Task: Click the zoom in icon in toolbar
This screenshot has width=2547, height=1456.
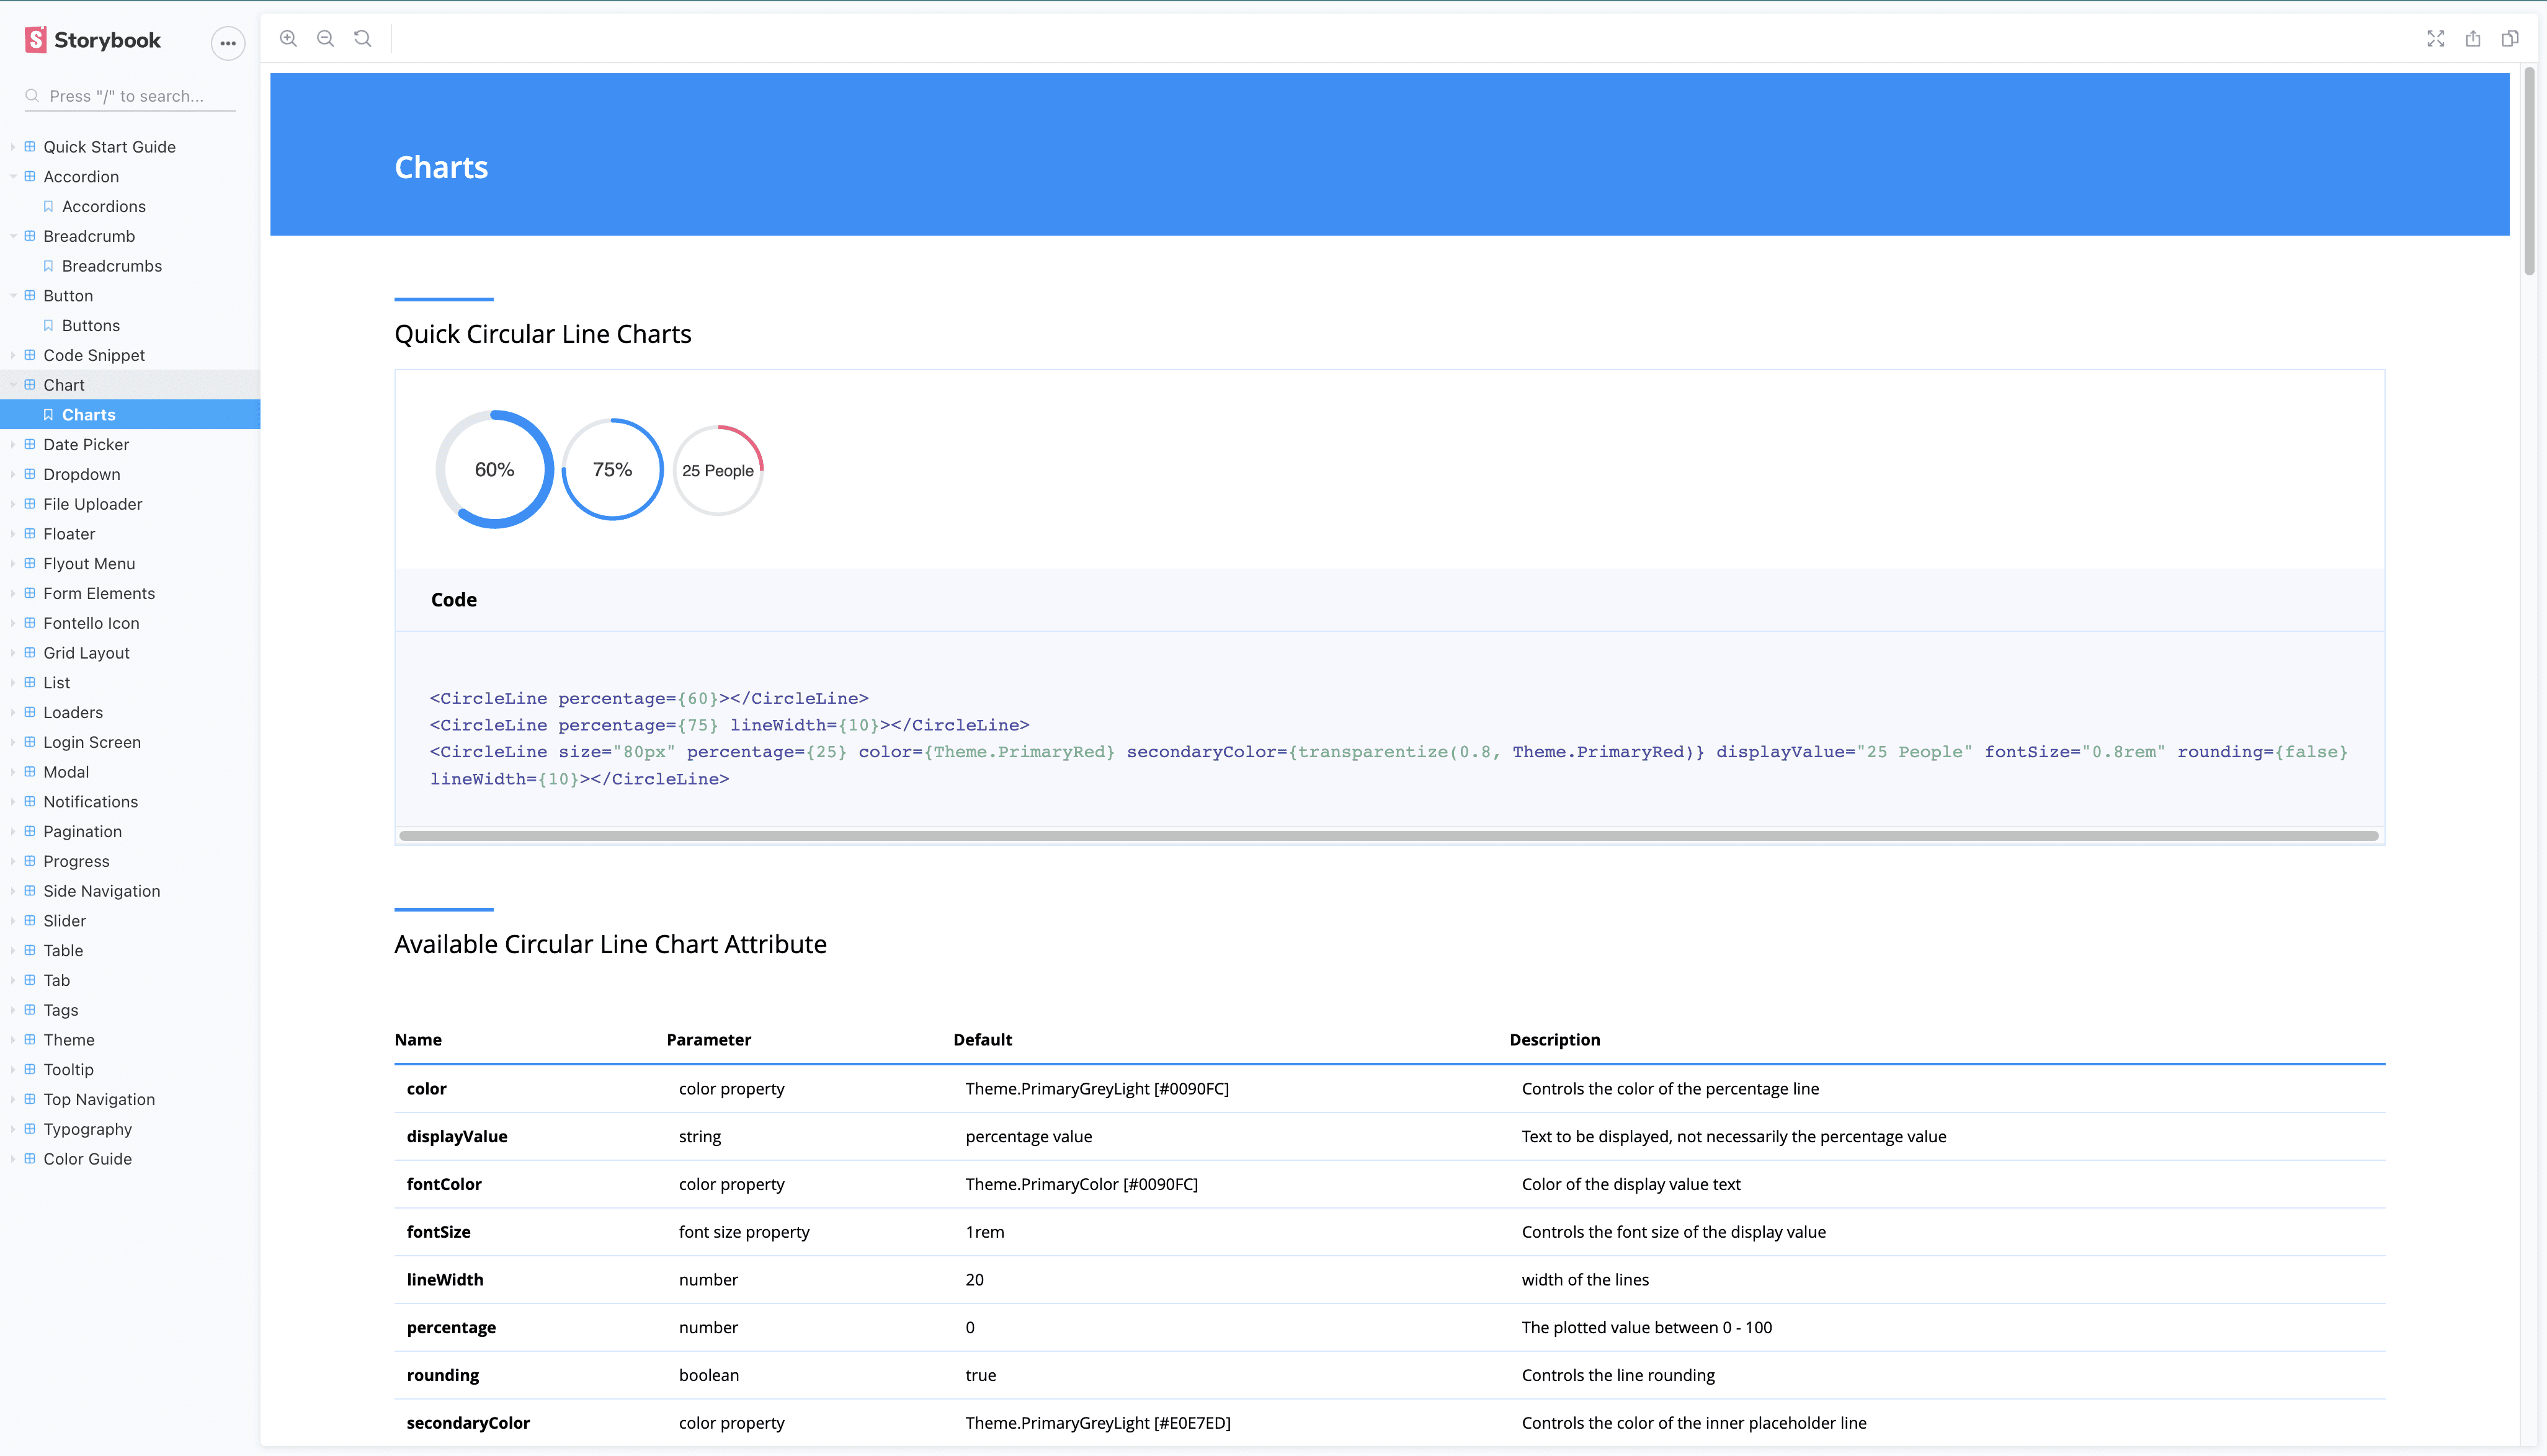Action: pos(288,39)
